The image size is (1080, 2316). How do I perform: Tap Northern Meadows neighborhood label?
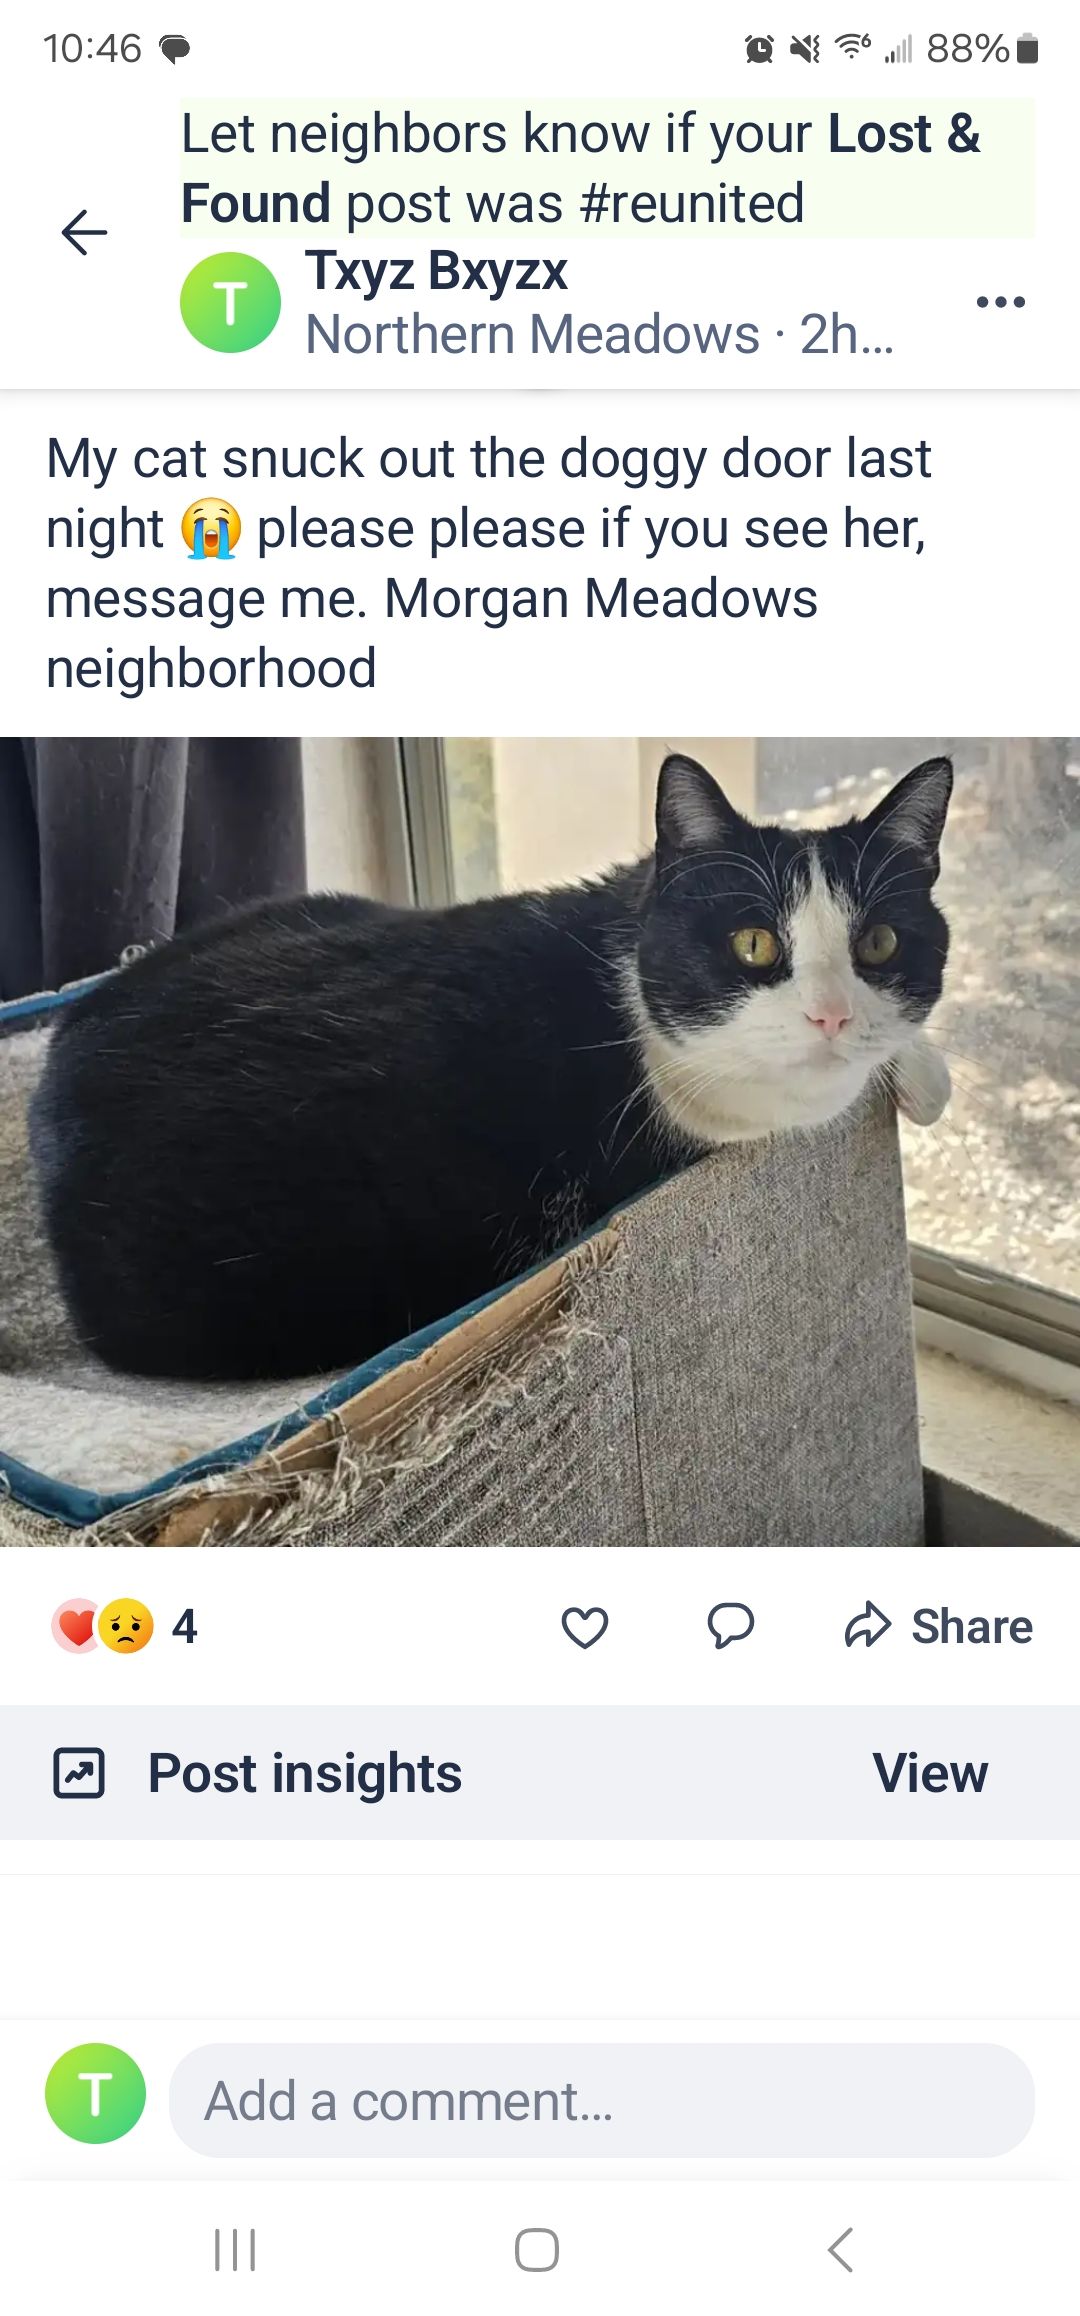coord(532,334)
